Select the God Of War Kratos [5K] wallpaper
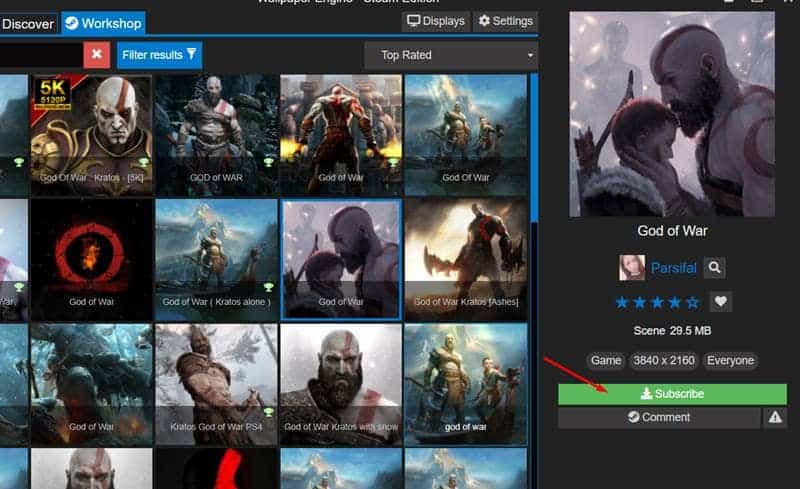Image resolution: width=800 pixels, height=489 pixels. tap(92, 135)
